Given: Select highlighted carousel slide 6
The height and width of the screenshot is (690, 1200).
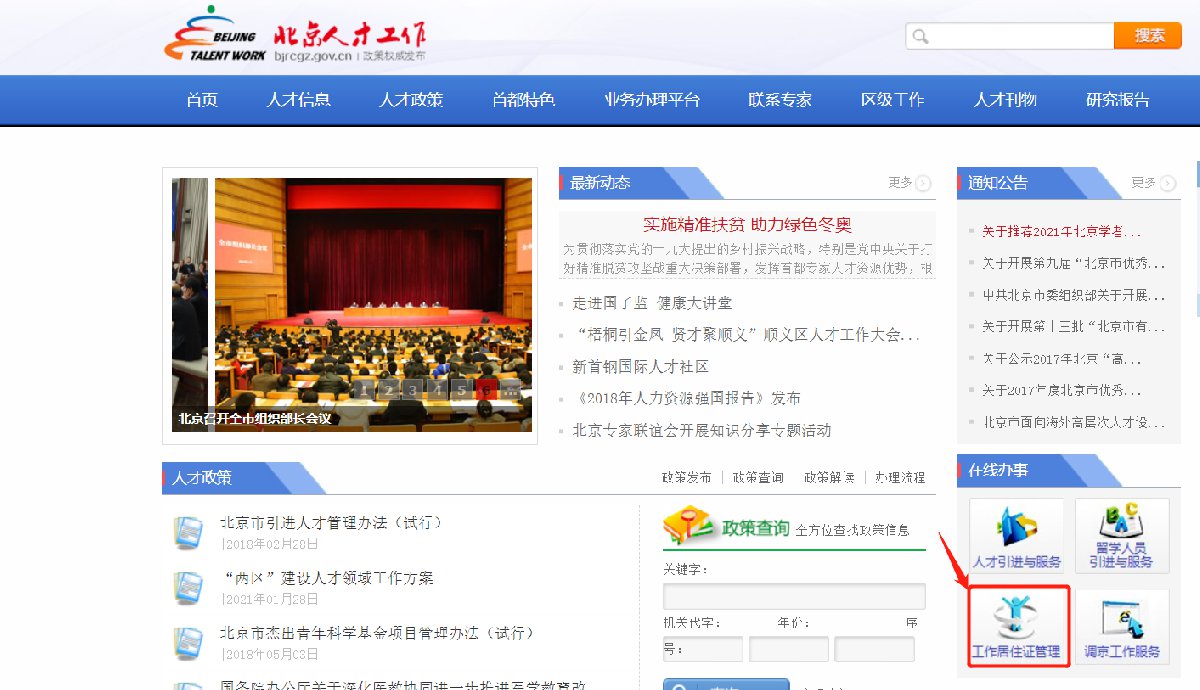Looking at the screenshot, I should (x=485, y=390).
